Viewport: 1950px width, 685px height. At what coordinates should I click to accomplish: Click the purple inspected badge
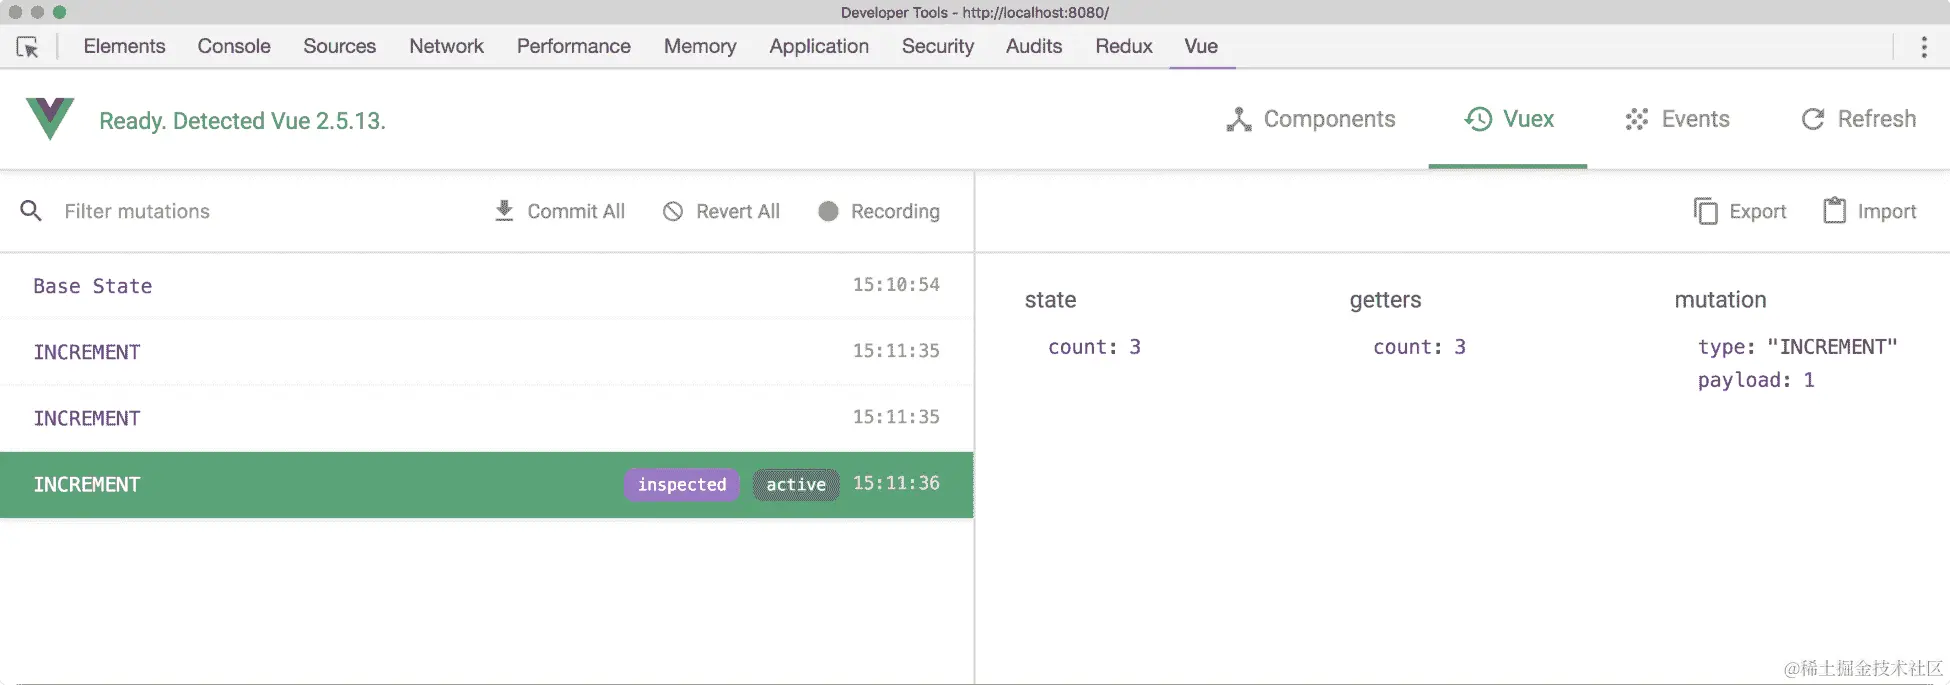pyautogui.click(x=682, y=484)
